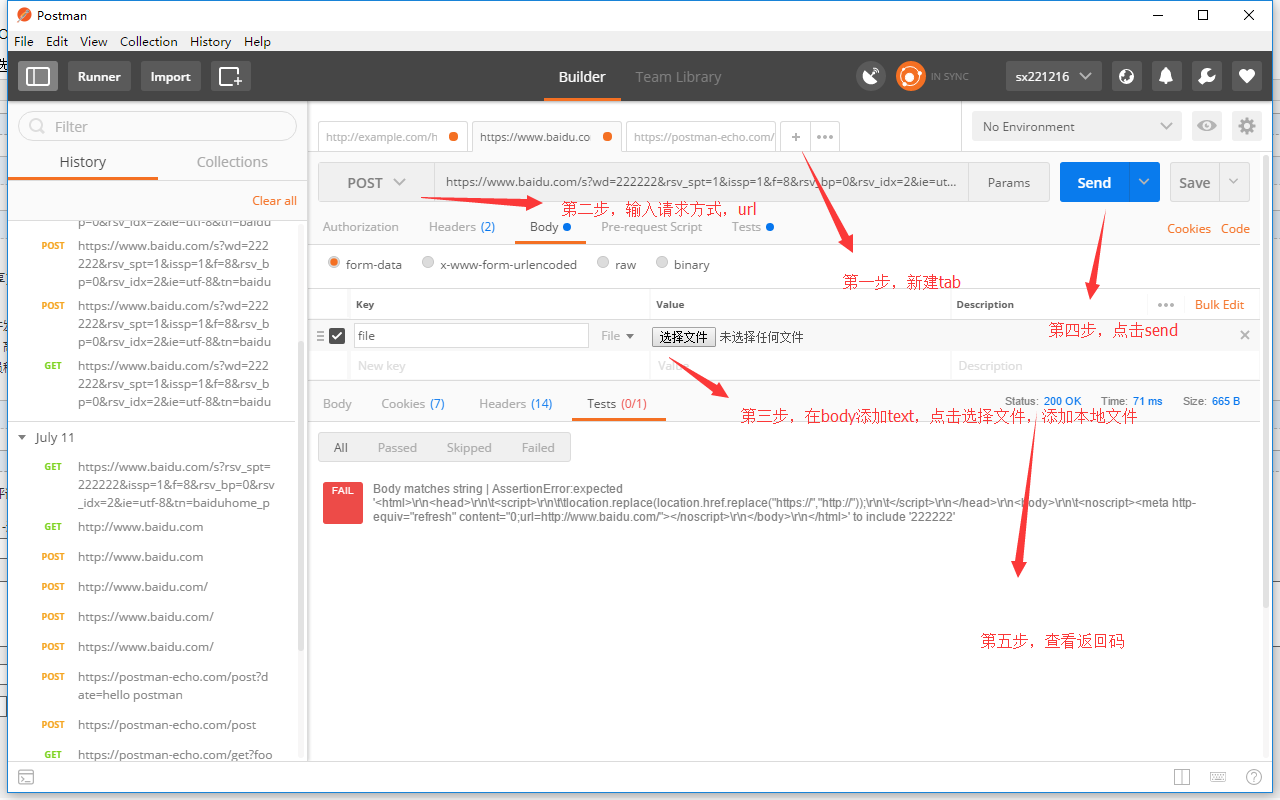Image resolution: width=1280 pixels, height=800 pixels.
Task: Open the Authorization request tab
Action: click(361, 227)
